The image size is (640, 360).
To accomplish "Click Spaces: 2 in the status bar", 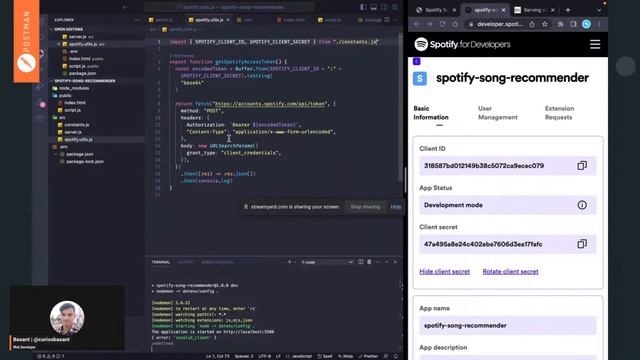I will (x=244, y=356).
